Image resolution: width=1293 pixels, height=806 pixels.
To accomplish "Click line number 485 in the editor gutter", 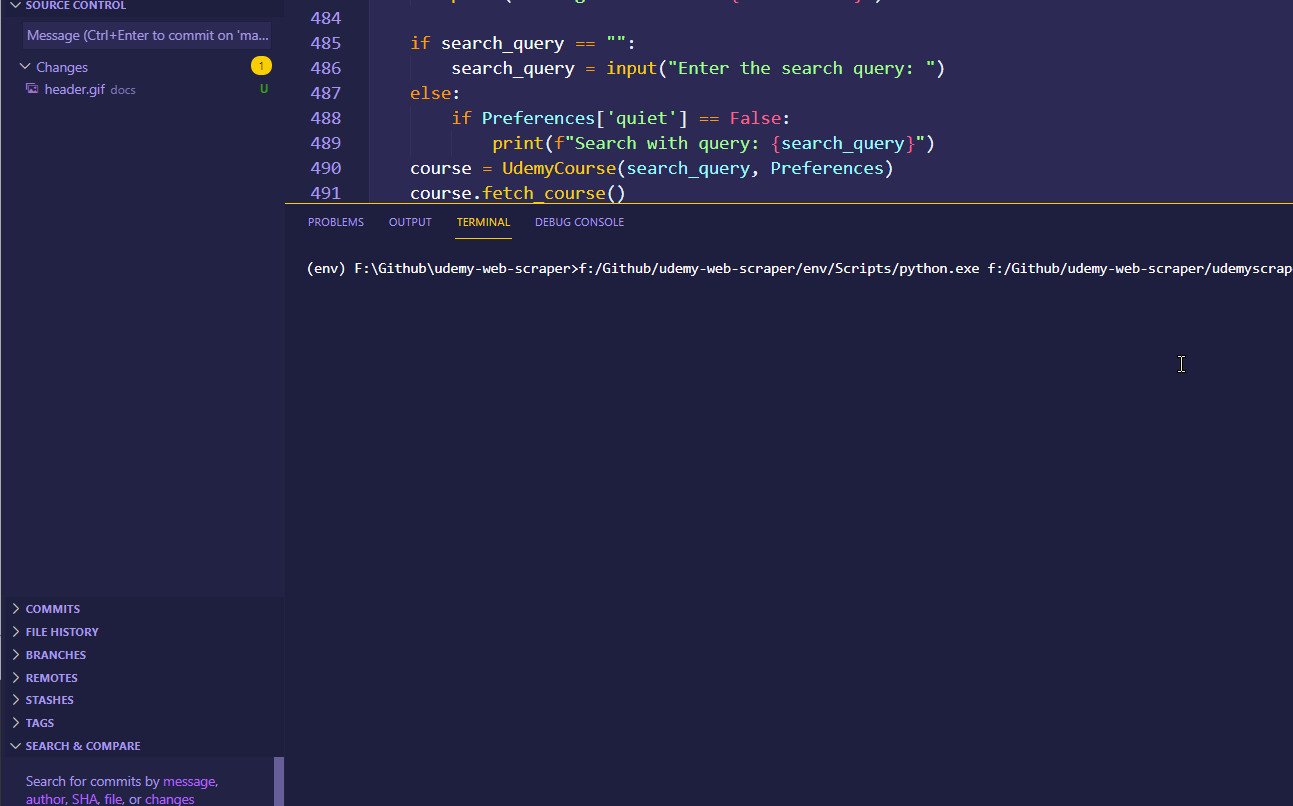I will (x=325, y=43).
